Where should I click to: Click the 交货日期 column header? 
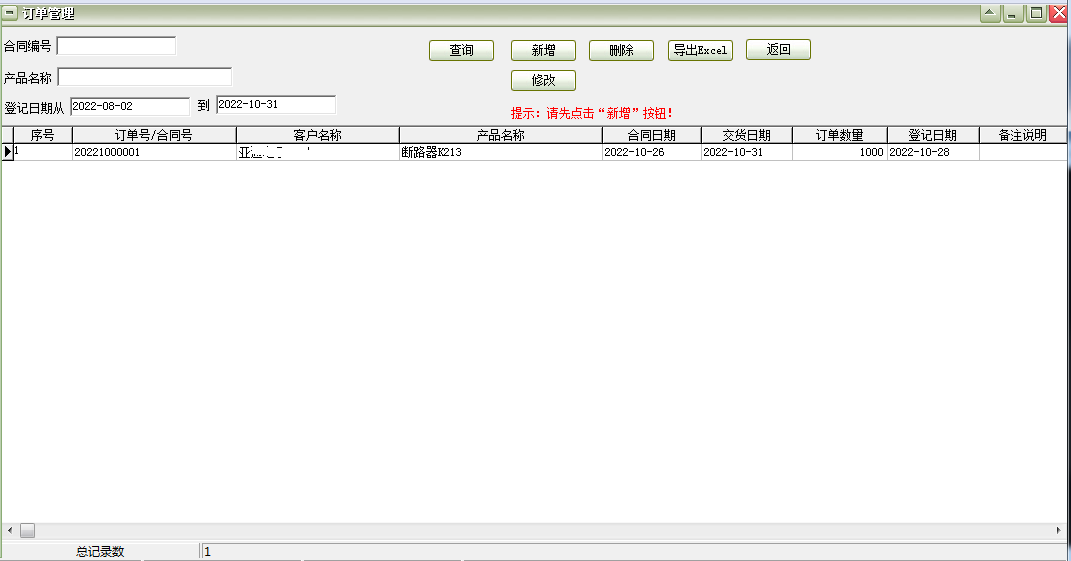(x=747, y=135)
